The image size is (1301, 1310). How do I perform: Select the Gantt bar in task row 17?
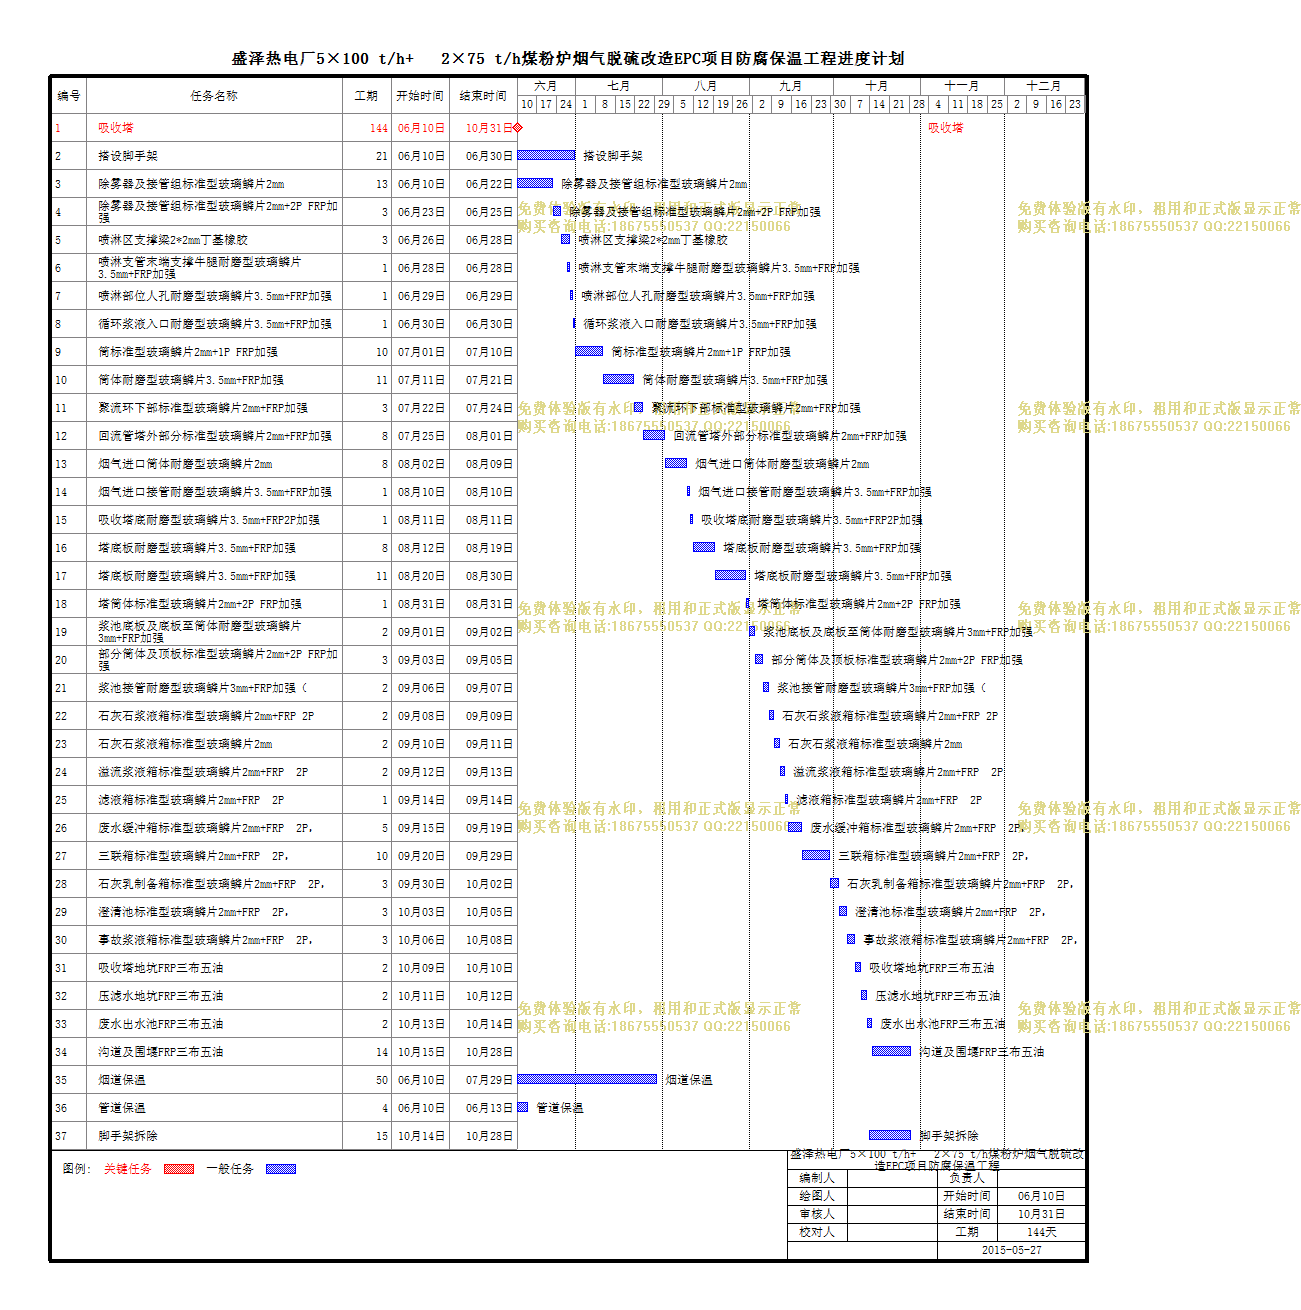point(730,575)
